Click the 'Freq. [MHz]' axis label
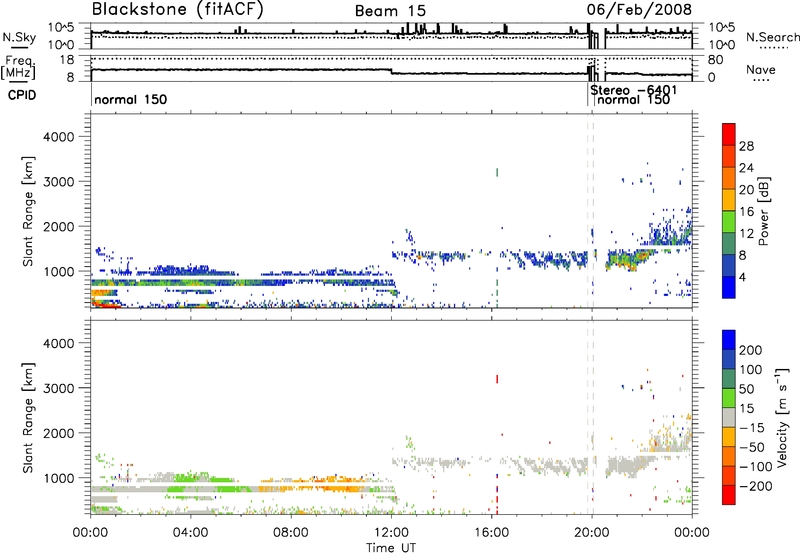 [19, 67]
